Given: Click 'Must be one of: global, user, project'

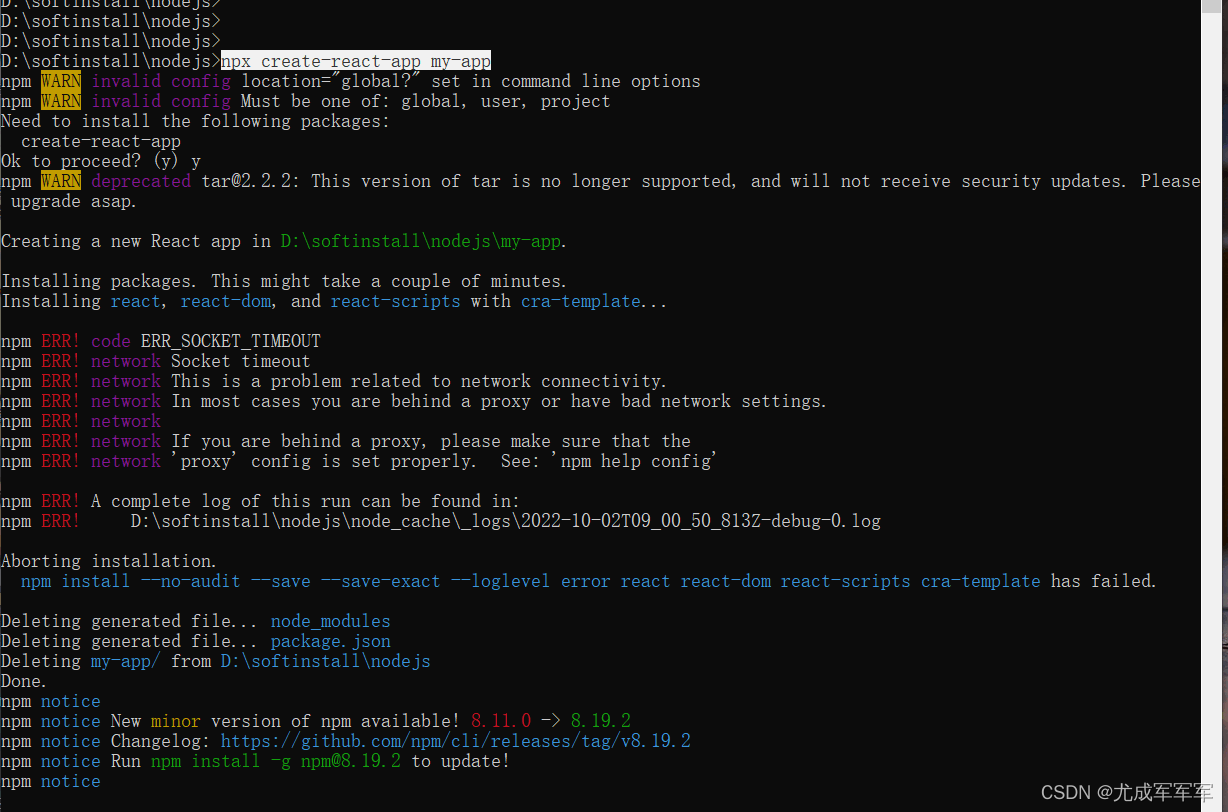Looking at the screenshot, I should click(x=426, y=101).
